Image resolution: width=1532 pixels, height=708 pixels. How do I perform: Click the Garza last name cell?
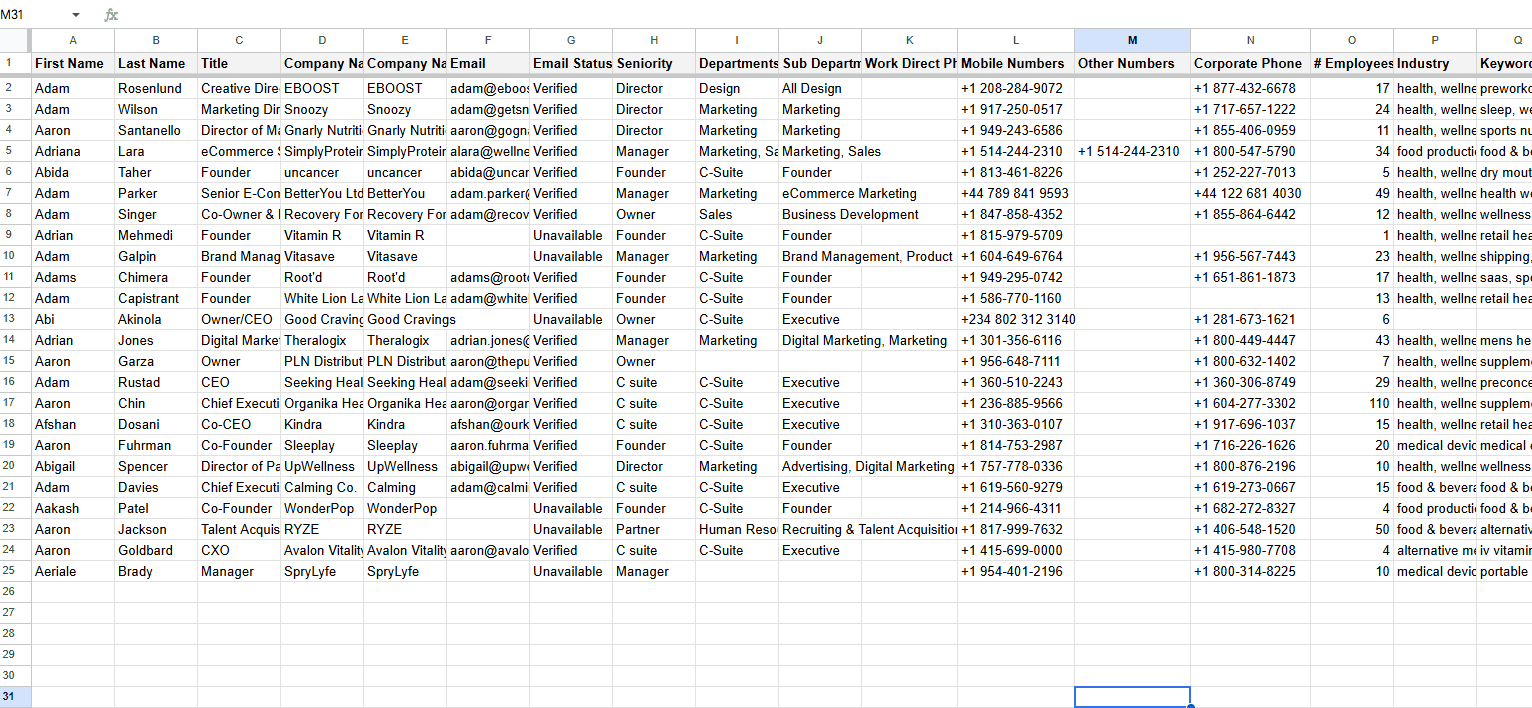click(156, 361)
